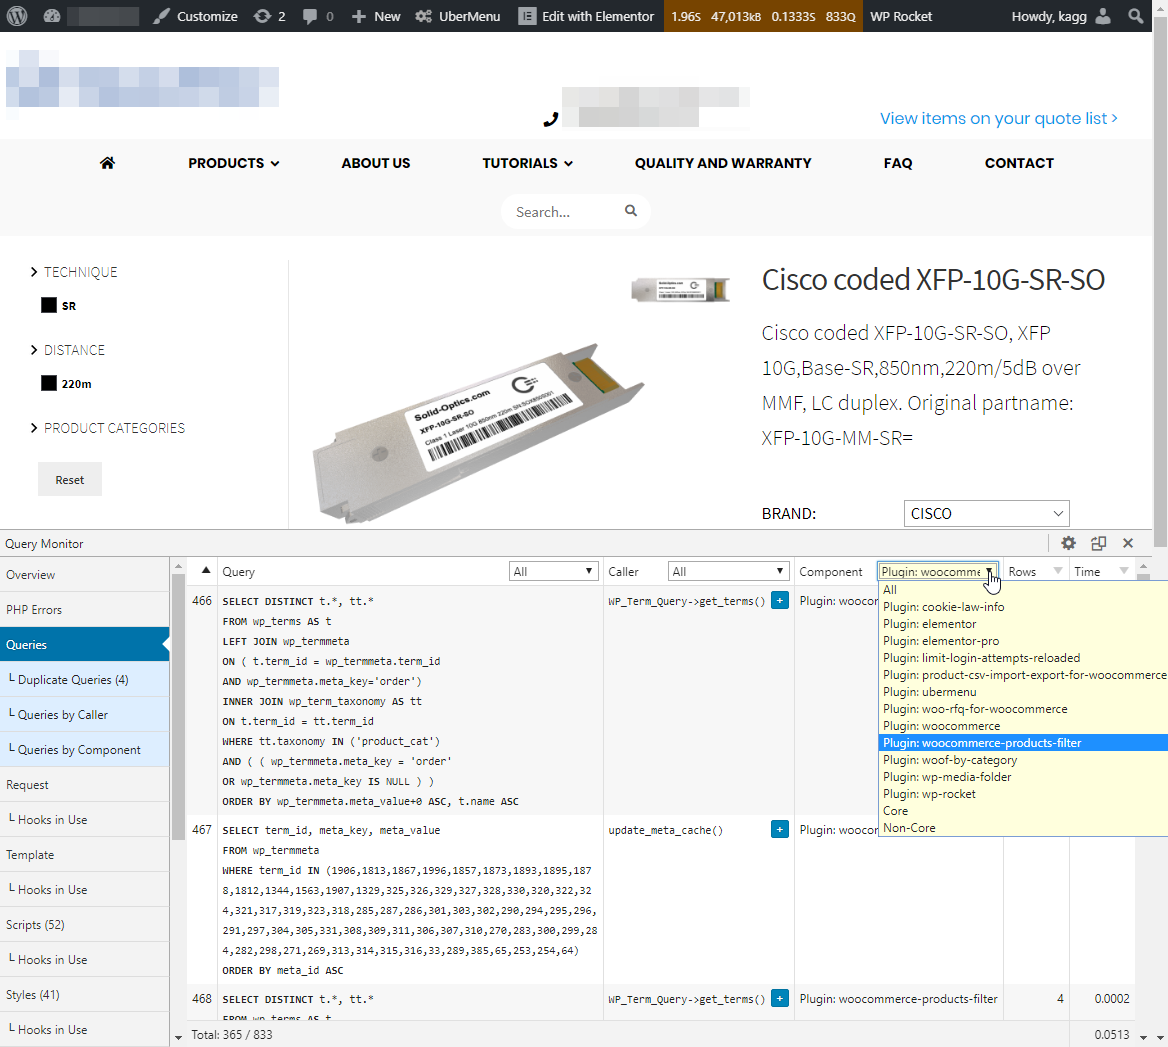Select Plugin: woocommerce-products-filter option
Screen dimensions: 1168x1047
[1023, 743]
